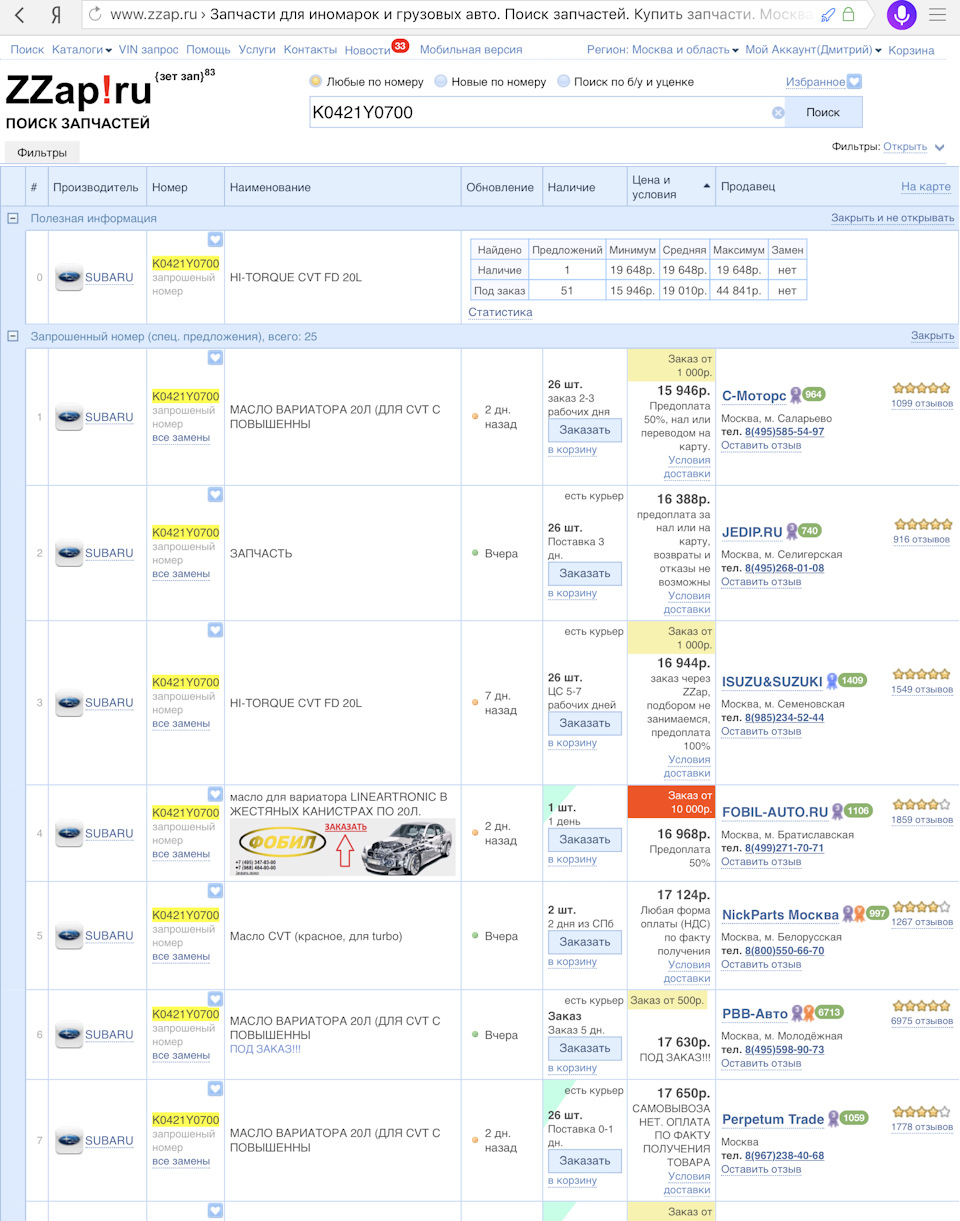This screenshot has width=960, height=1221.
Task: Open the Новости menu item
Action: point(367,50)
